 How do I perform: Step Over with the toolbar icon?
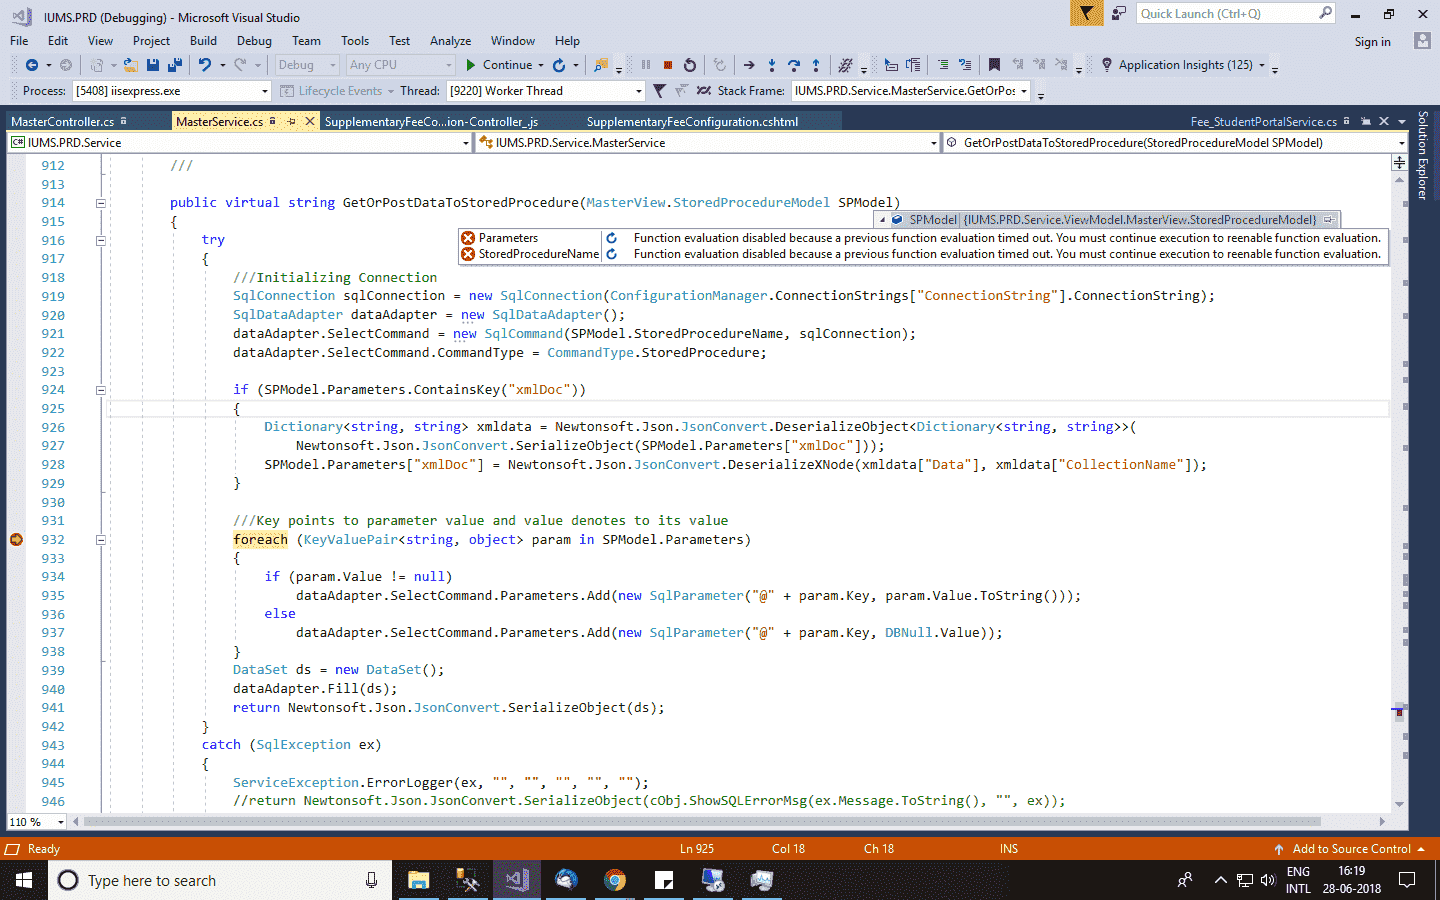tap(794, 65)
